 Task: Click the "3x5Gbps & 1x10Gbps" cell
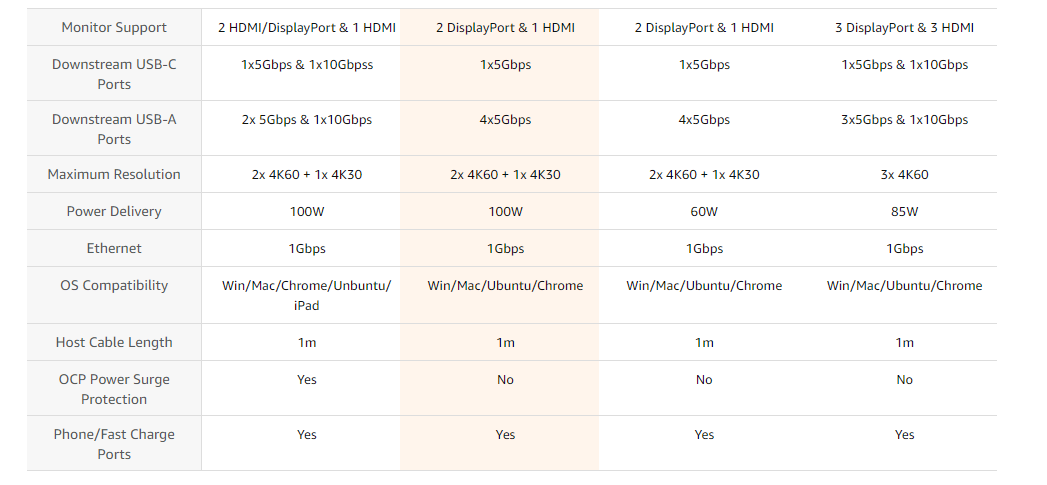(904, 120)
